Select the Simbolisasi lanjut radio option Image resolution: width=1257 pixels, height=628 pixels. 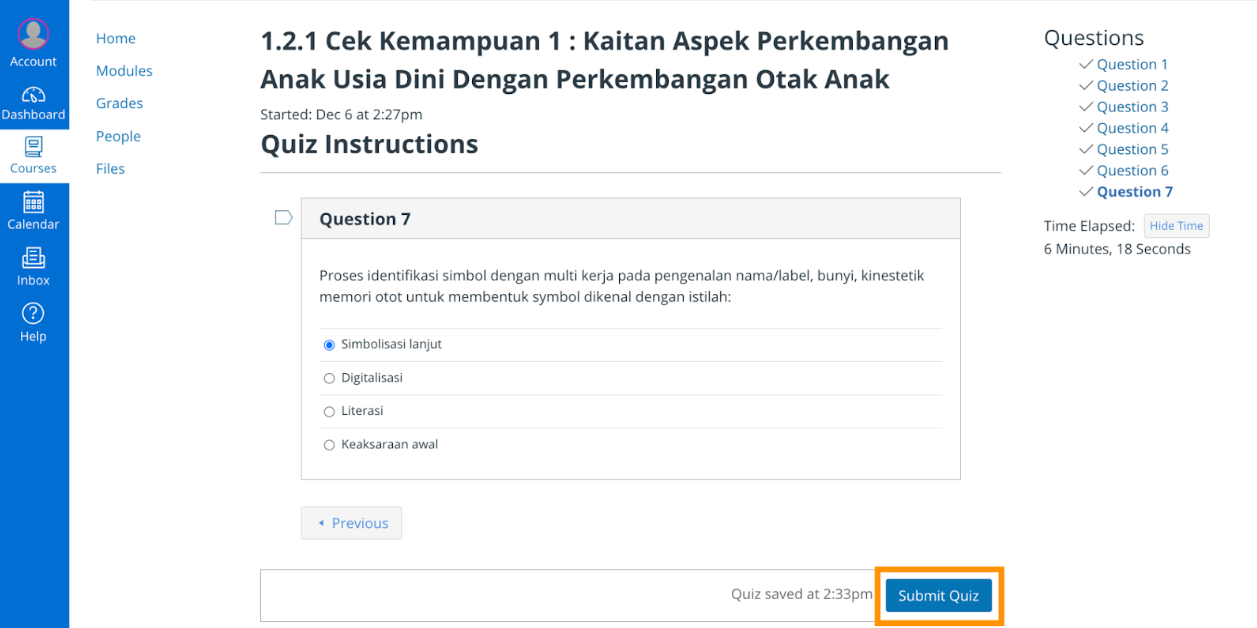tap(329, 345)
